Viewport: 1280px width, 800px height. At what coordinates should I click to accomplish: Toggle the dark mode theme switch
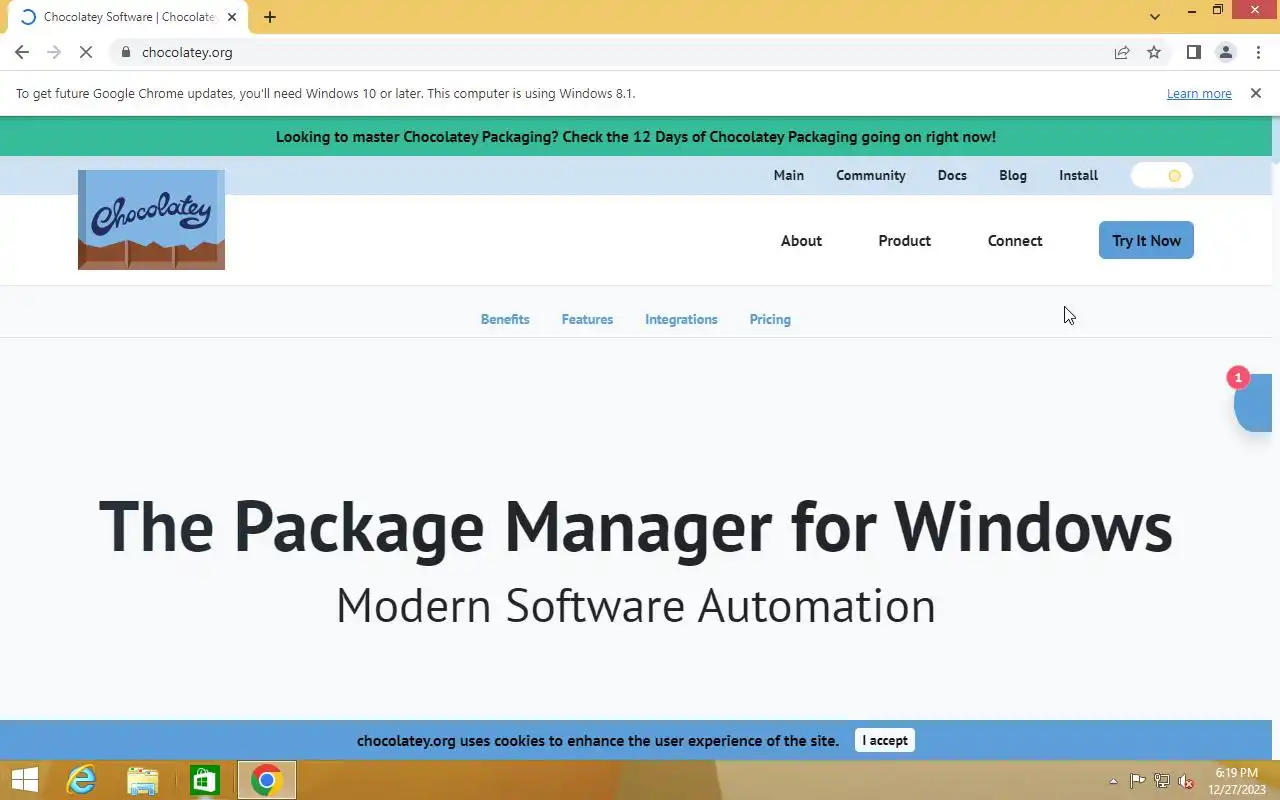1162,176
